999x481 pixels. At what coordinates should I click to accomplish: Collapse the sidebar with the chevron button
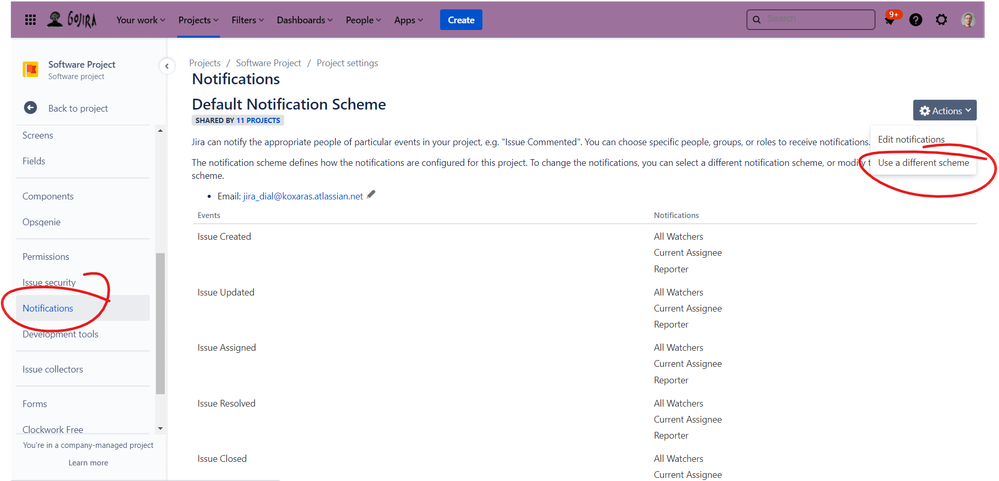166,66
